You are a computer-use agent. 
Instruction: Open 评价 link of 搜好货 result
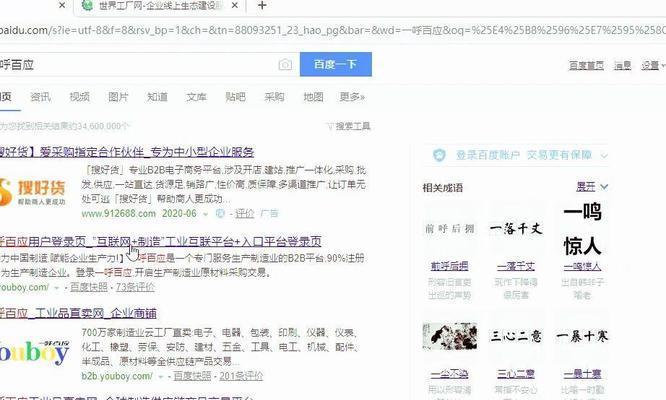point(245,214)
